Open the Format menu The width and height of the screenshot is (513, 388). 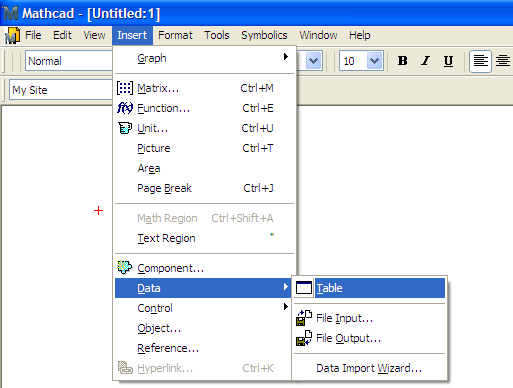(175, 35)
